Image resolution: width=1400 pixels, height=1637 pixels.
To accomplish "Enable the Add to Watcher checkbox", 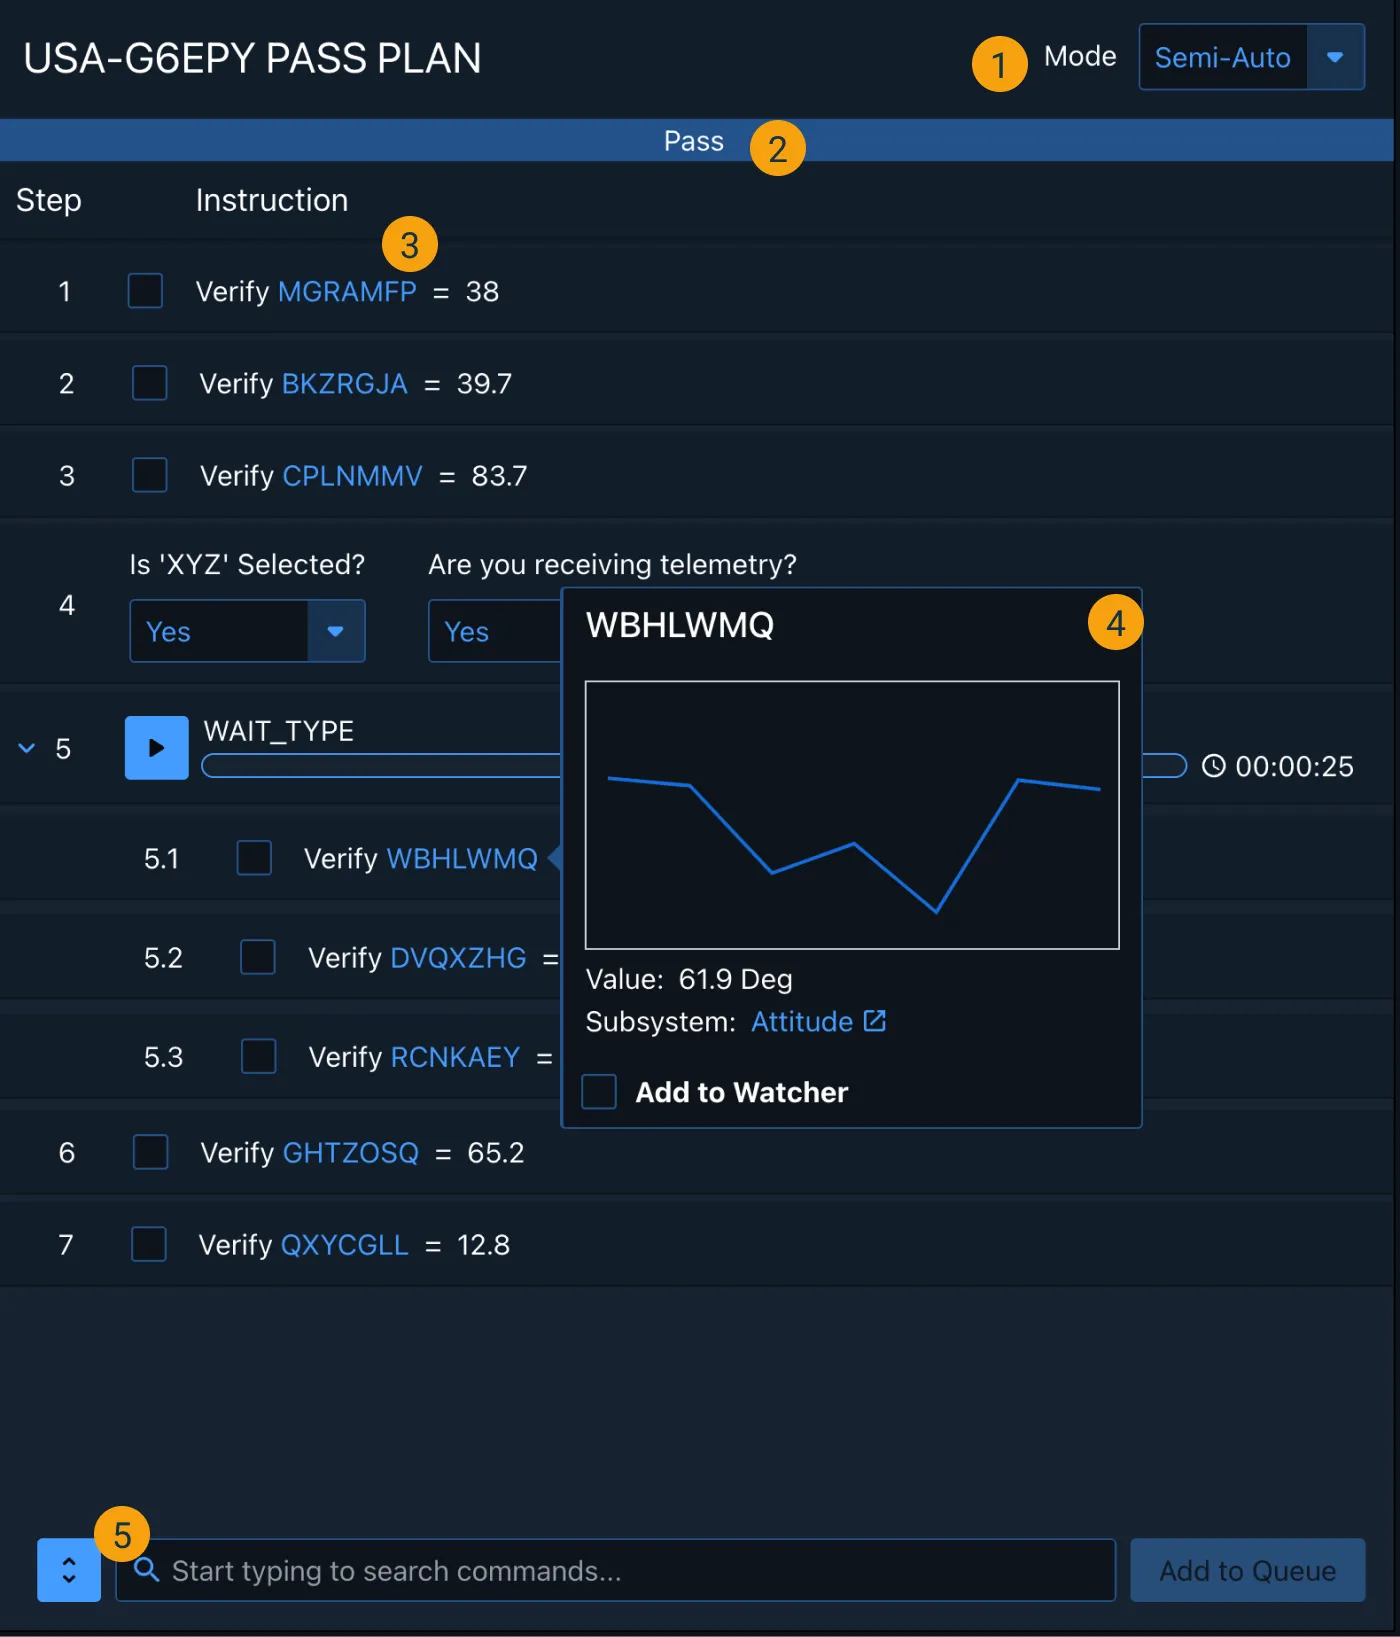I will pyautogui.click(x=599, y=1092).
